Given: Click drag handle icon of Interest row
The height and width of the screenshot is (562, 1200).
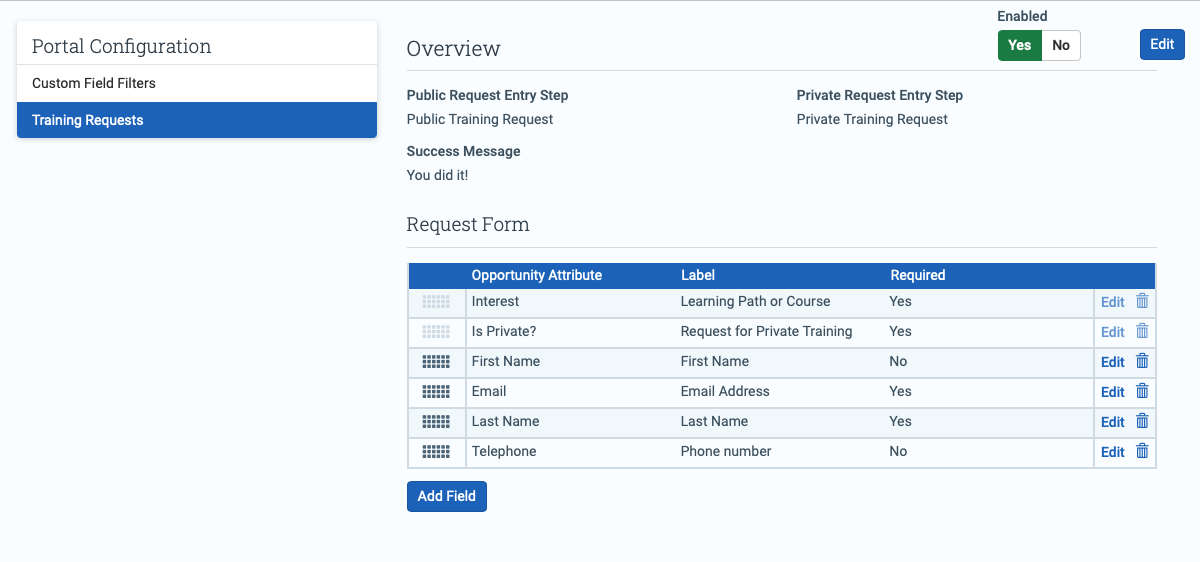Looking at the screenshot, I should (x=436, y=301).
